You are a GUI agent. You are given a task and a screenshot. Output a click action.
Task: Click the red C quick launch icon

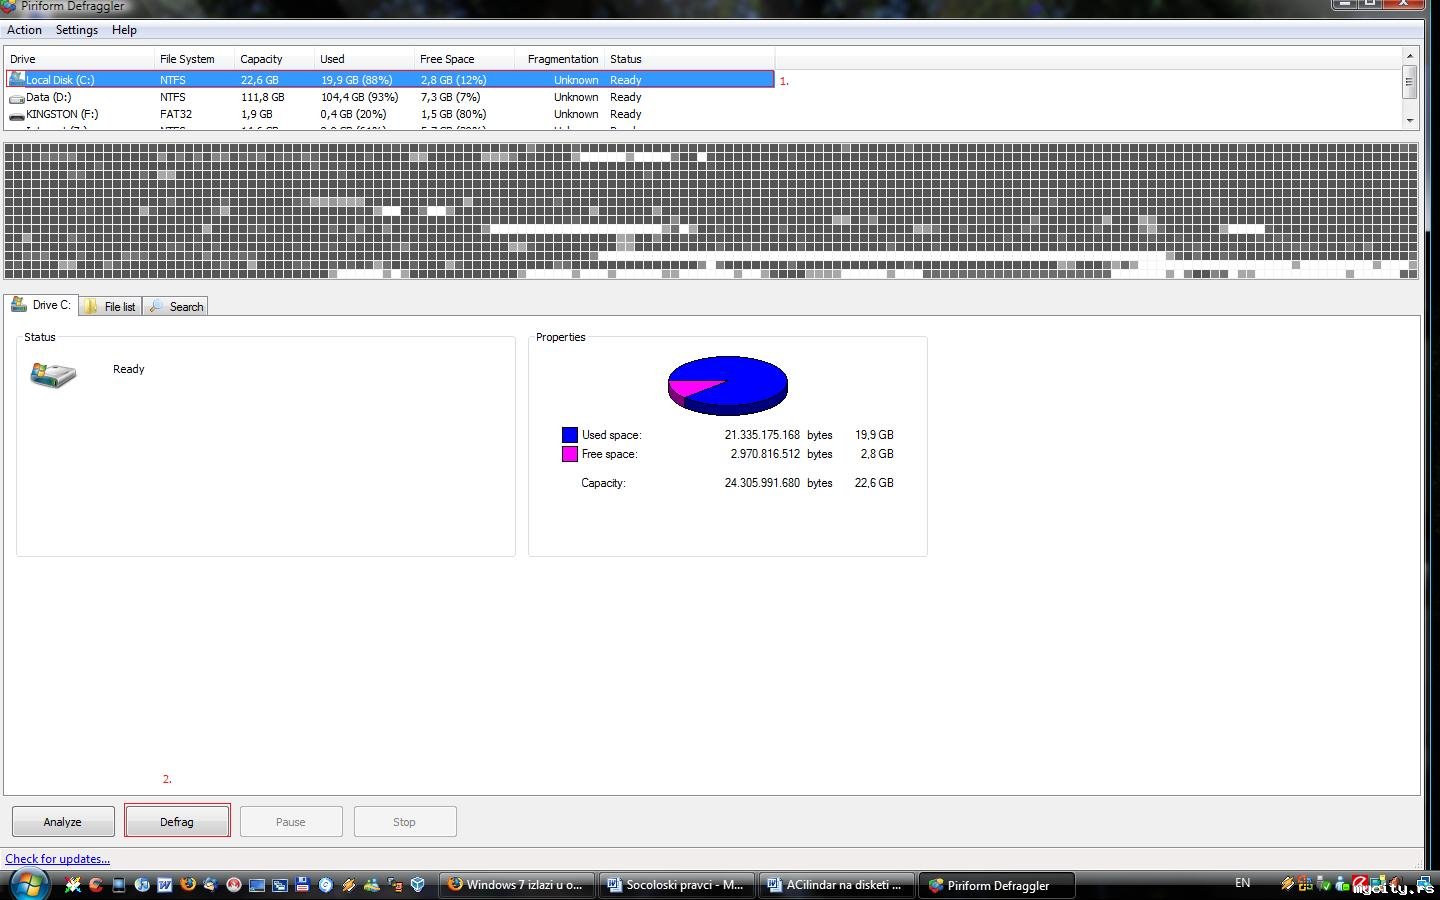pos(96,885)
